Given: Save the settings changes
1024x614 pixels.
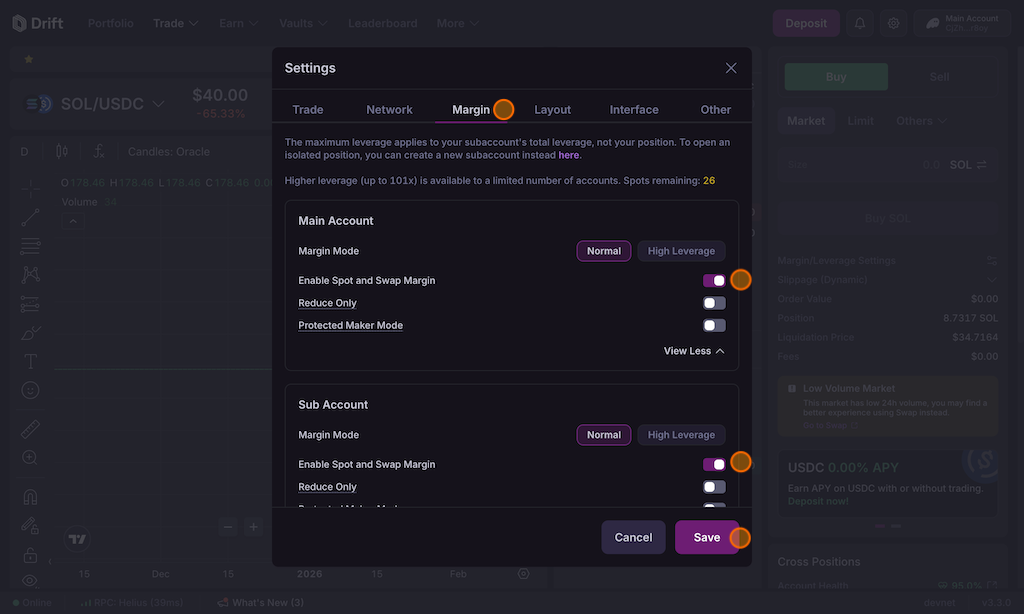Looking at the screenshot, I should [706, 537].
